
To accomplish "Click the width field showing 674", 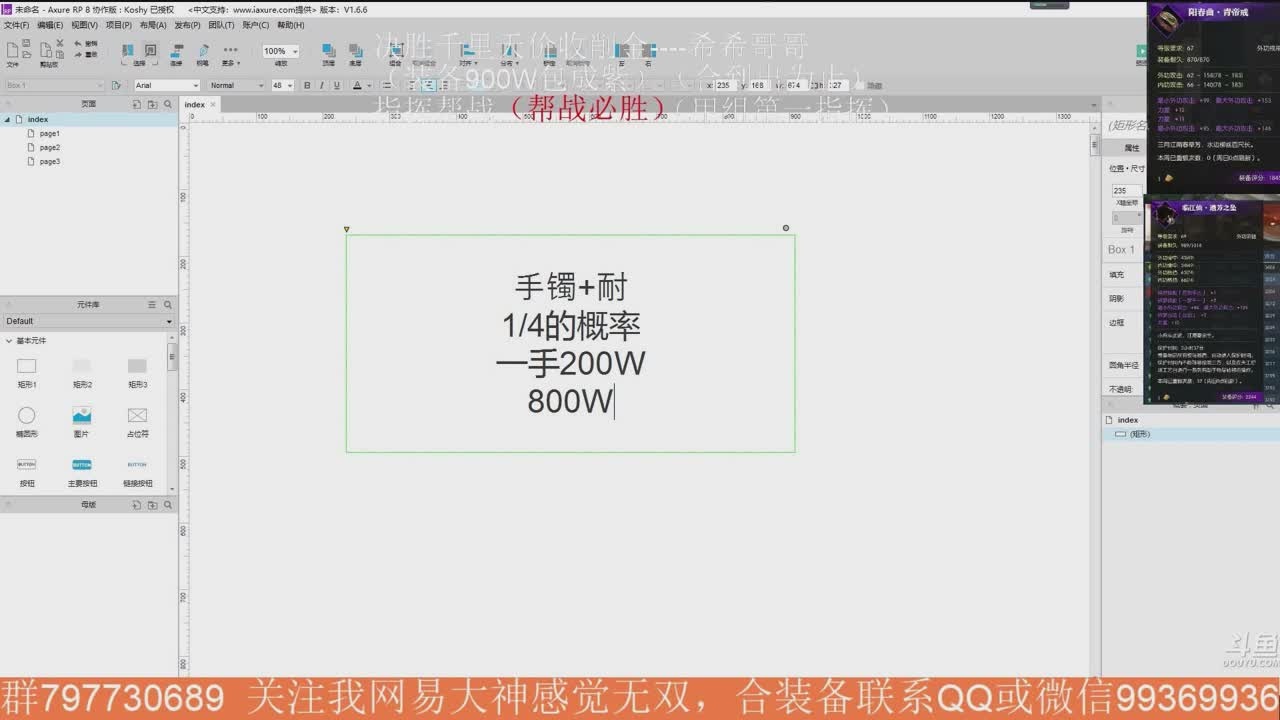I will point(797,85).
